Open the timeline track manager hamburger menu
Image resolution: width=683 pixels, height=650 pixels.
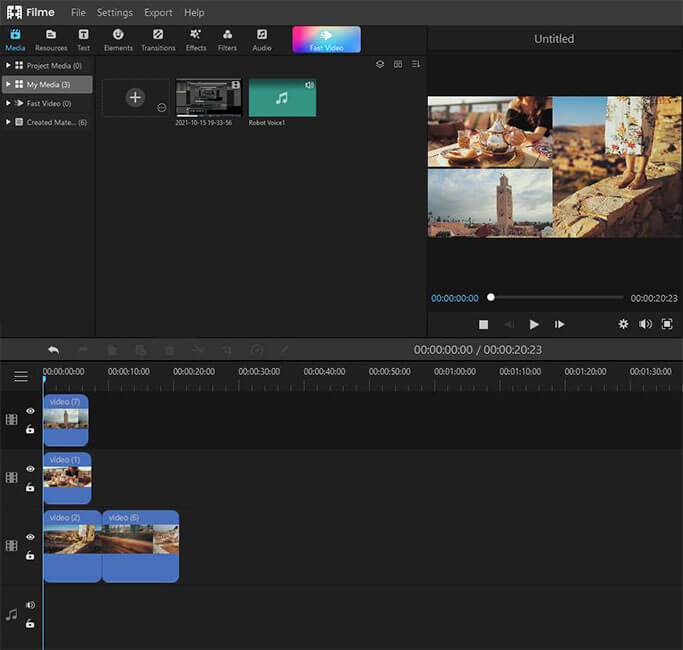pos(21,376)
